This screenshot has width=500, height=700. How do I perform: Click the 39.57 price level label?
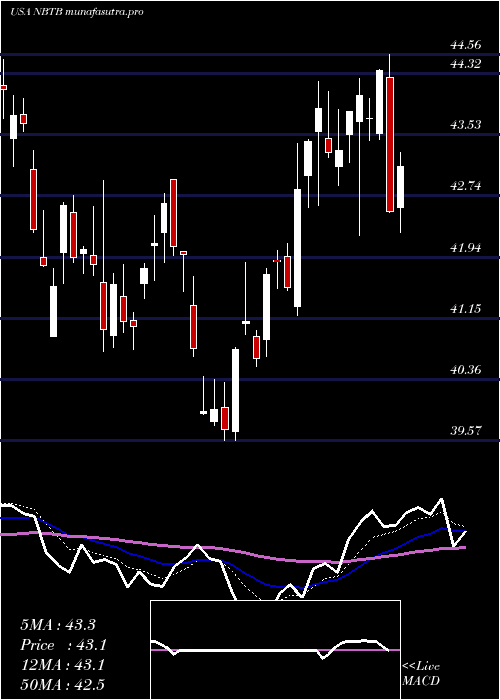466,431
